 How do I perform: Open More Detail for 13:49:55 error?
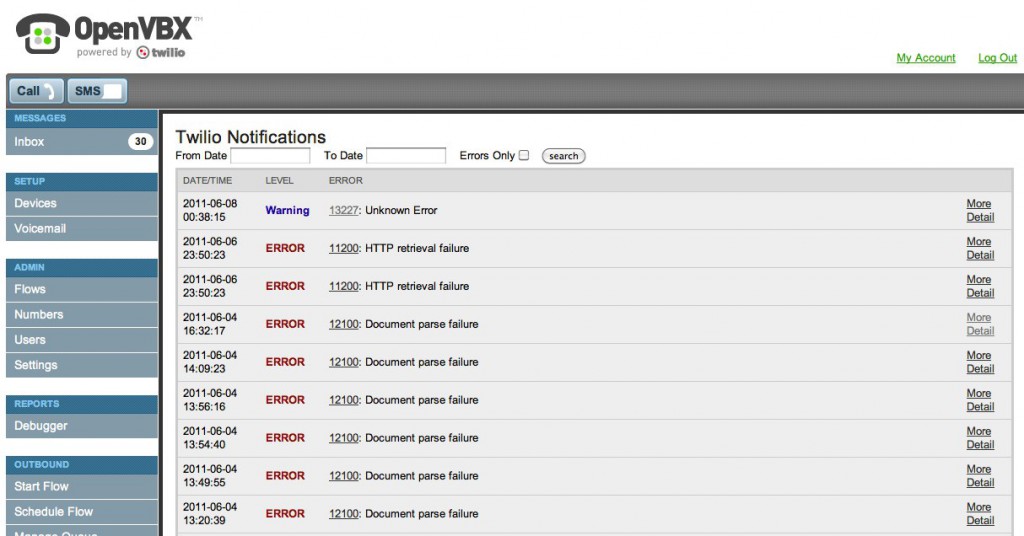tap(980, 475)
